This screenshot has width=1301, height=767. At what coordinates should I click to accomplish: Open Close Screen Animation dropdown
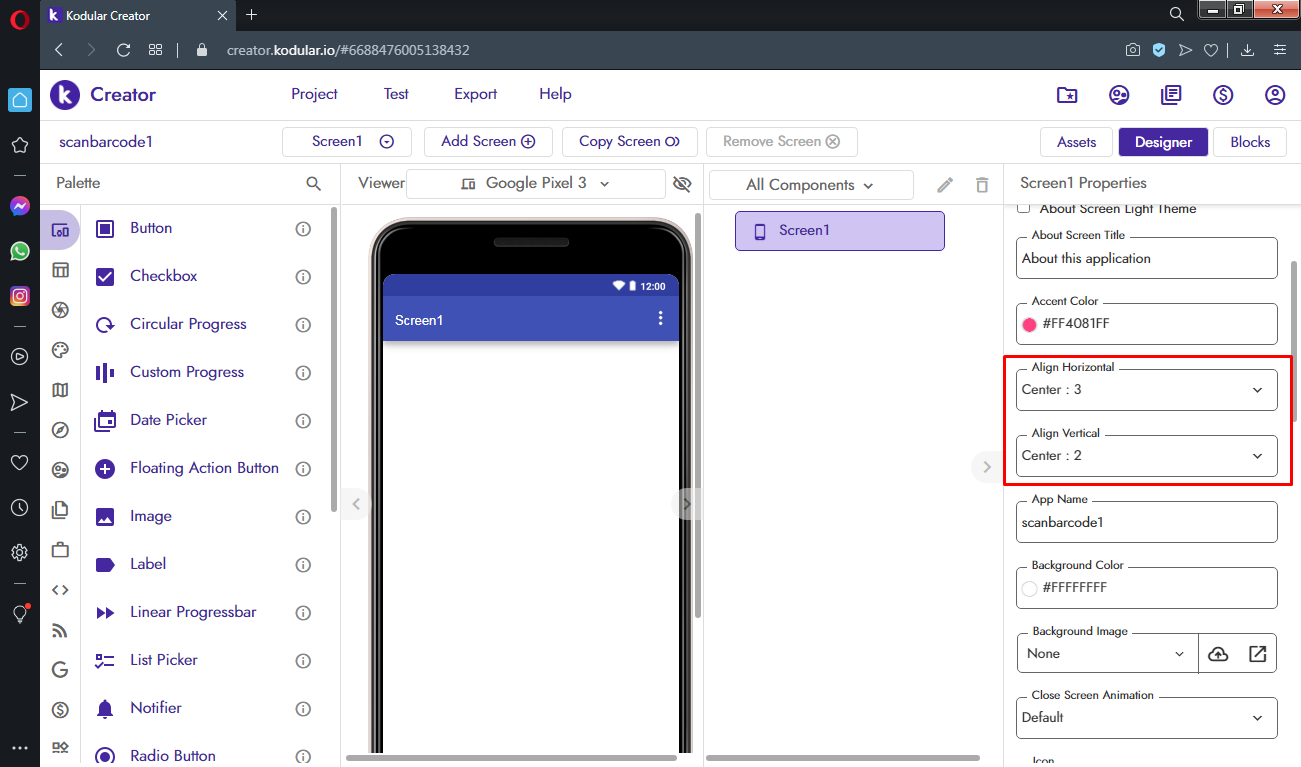1147,718
